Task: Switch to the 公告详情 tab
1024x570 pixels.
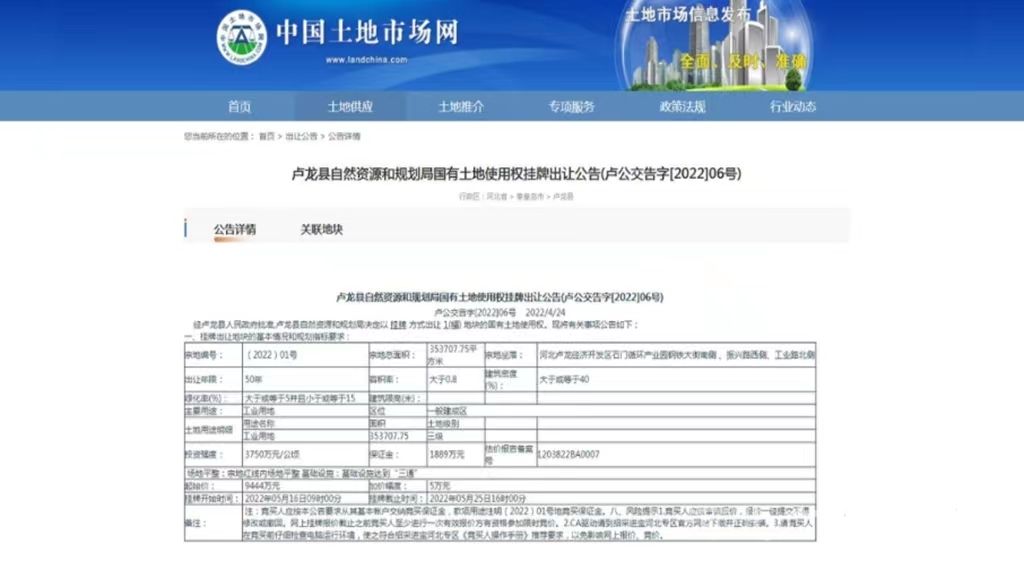Action: pyautogui.click(x=235, y=229)
